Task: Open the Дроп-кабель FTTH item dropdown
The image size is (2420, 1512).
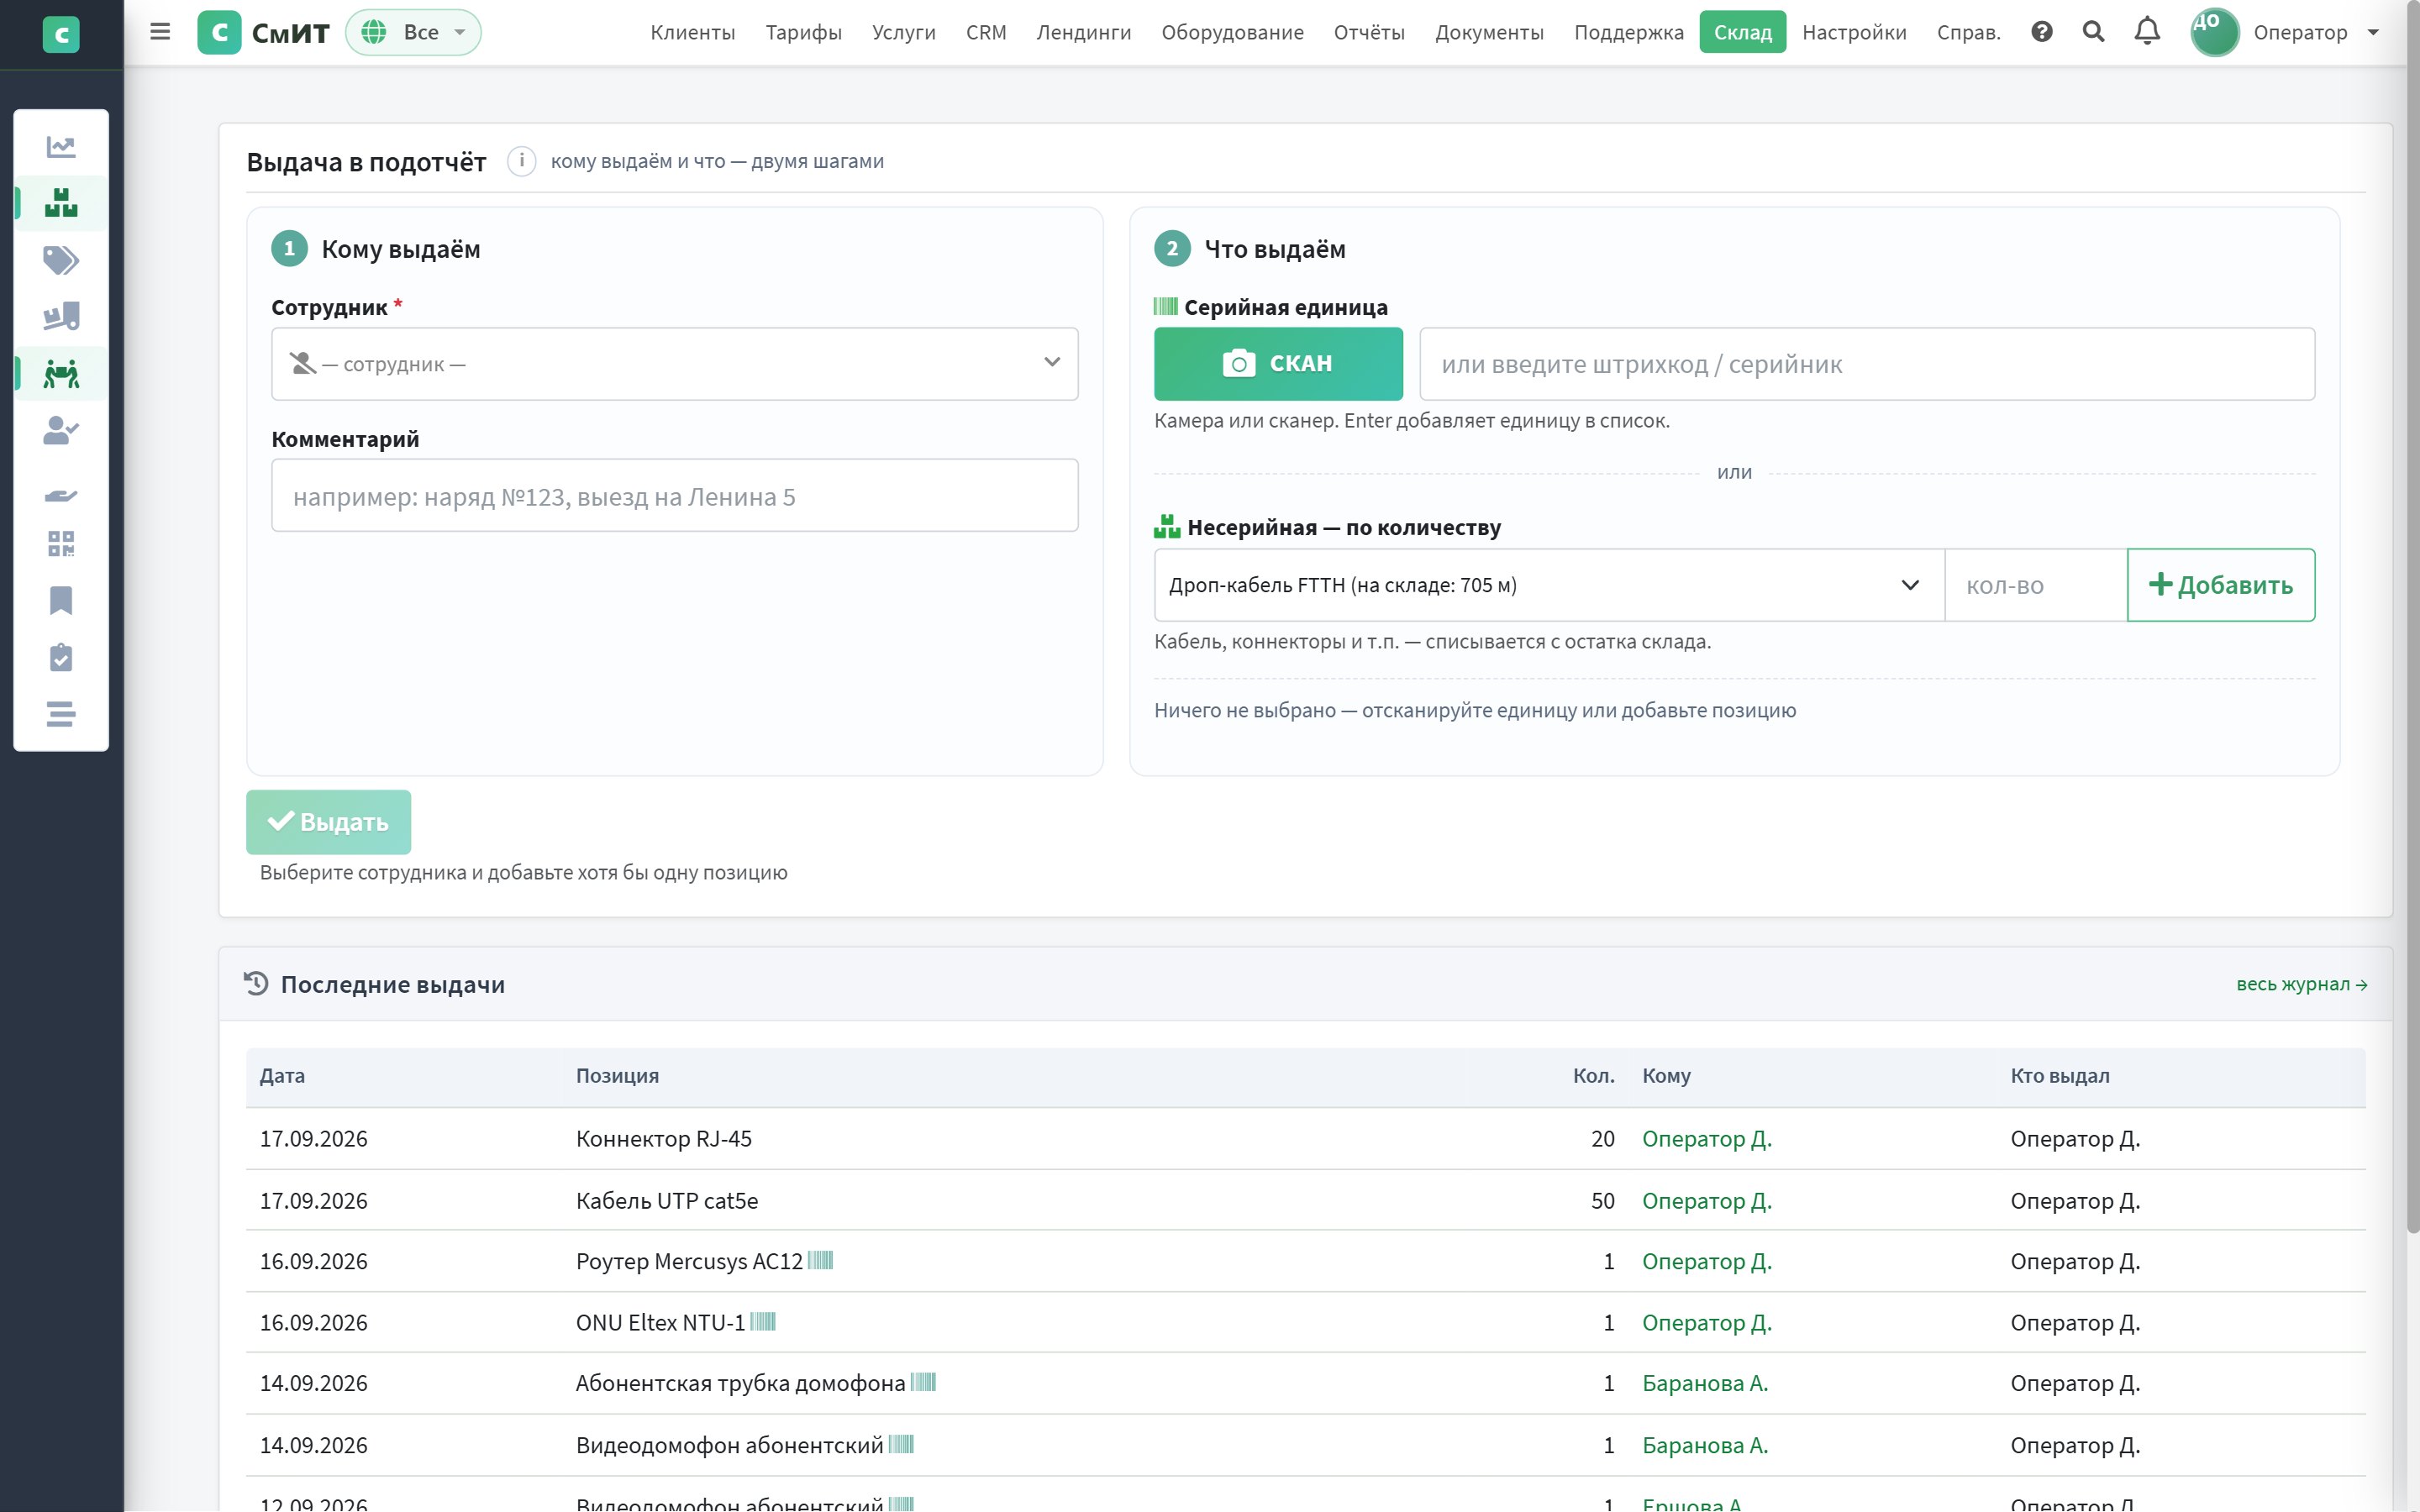Action: pyautogui.click(x=1549, y=585)
